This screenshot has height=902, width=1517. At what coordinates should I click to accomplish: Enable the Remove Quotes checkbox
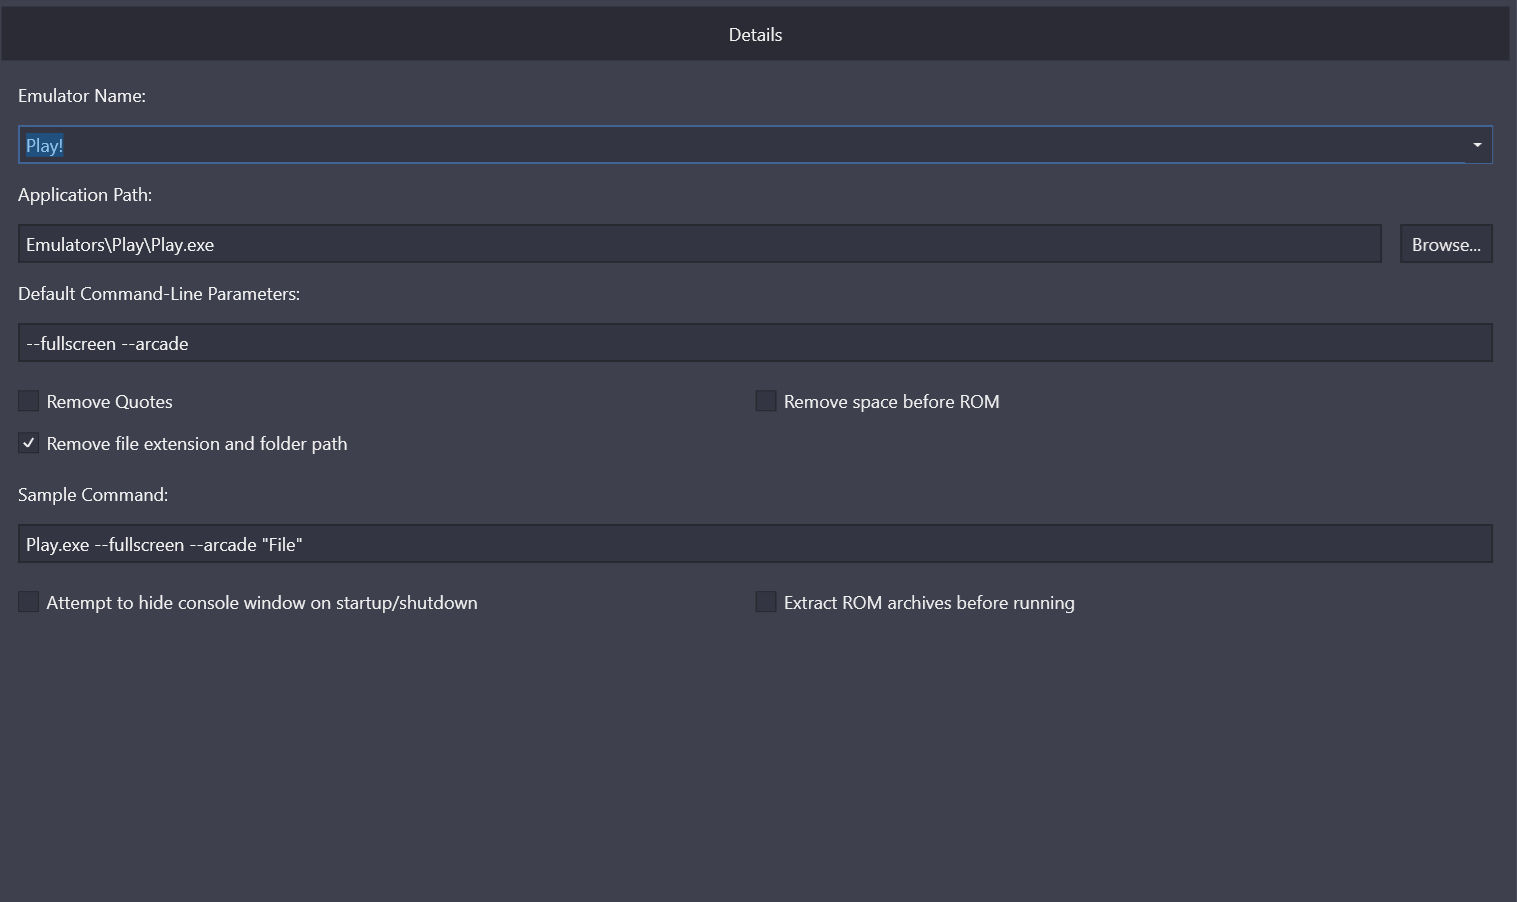pos(28,401)
